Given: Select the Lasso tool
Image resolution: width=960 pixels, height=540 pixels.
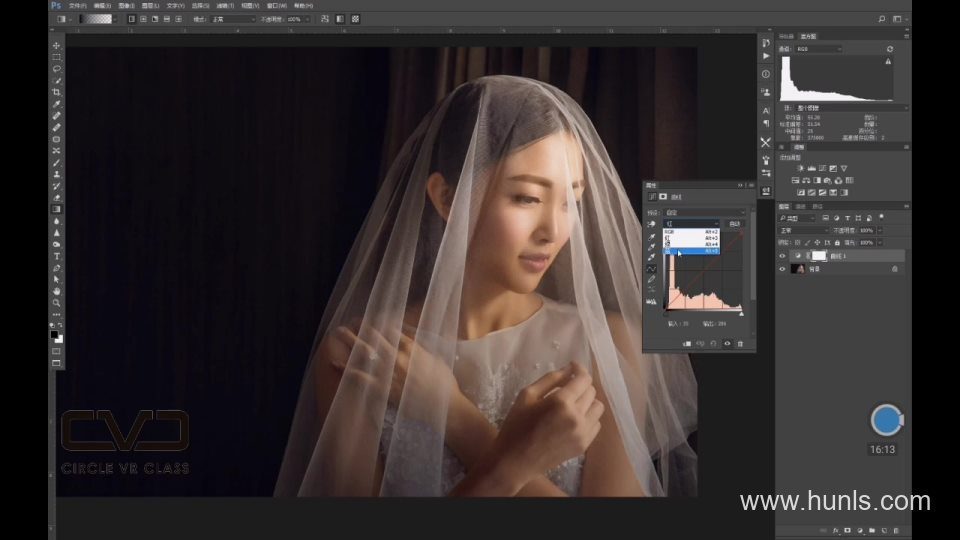Looking at the screenshot, I should [x=56, y=69].
